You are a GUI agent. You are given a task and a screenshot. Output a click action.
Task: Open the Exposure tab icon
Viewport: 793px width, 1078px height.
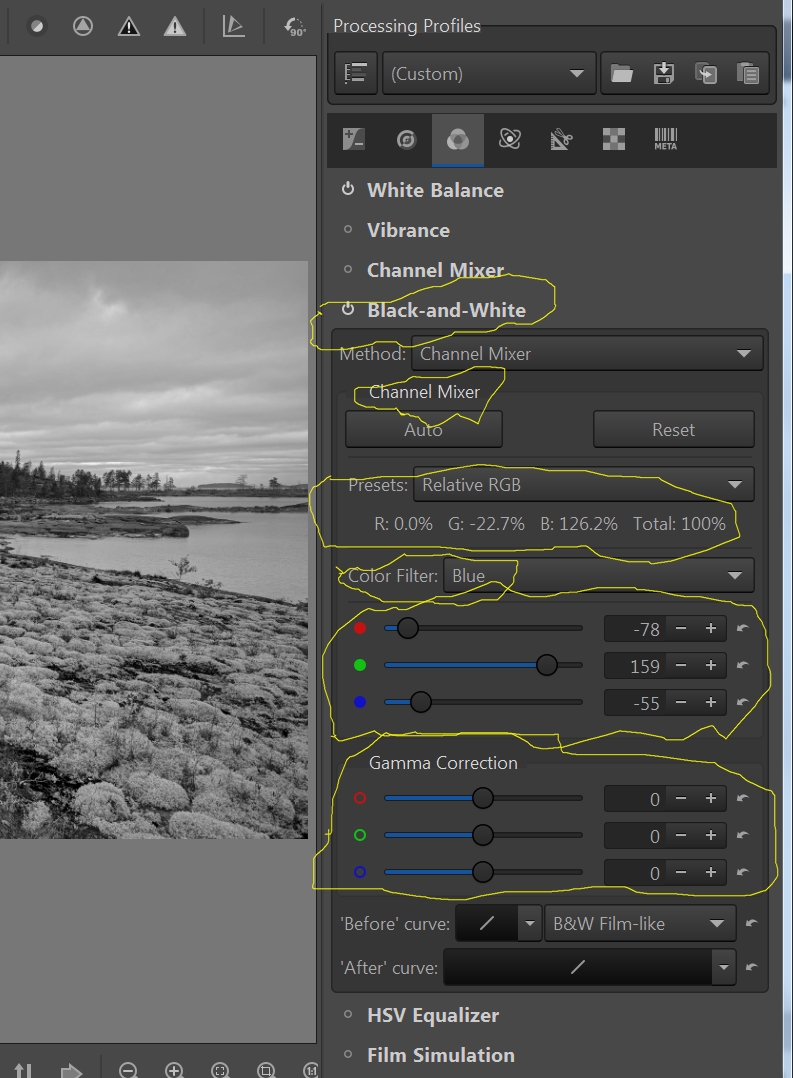point(354,140)
